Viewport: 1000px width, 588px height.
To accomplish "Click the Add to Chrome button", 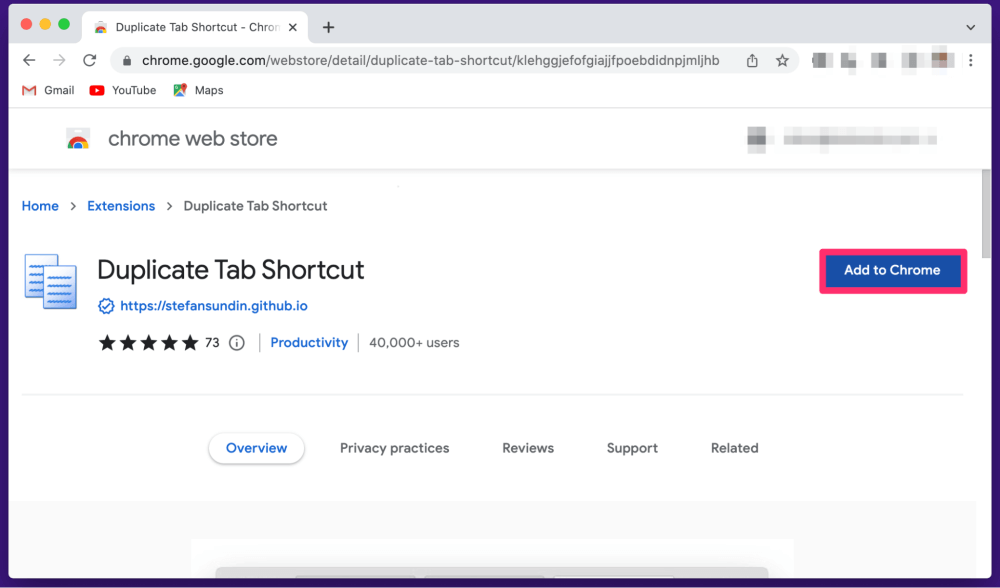I will pos(893,271).
